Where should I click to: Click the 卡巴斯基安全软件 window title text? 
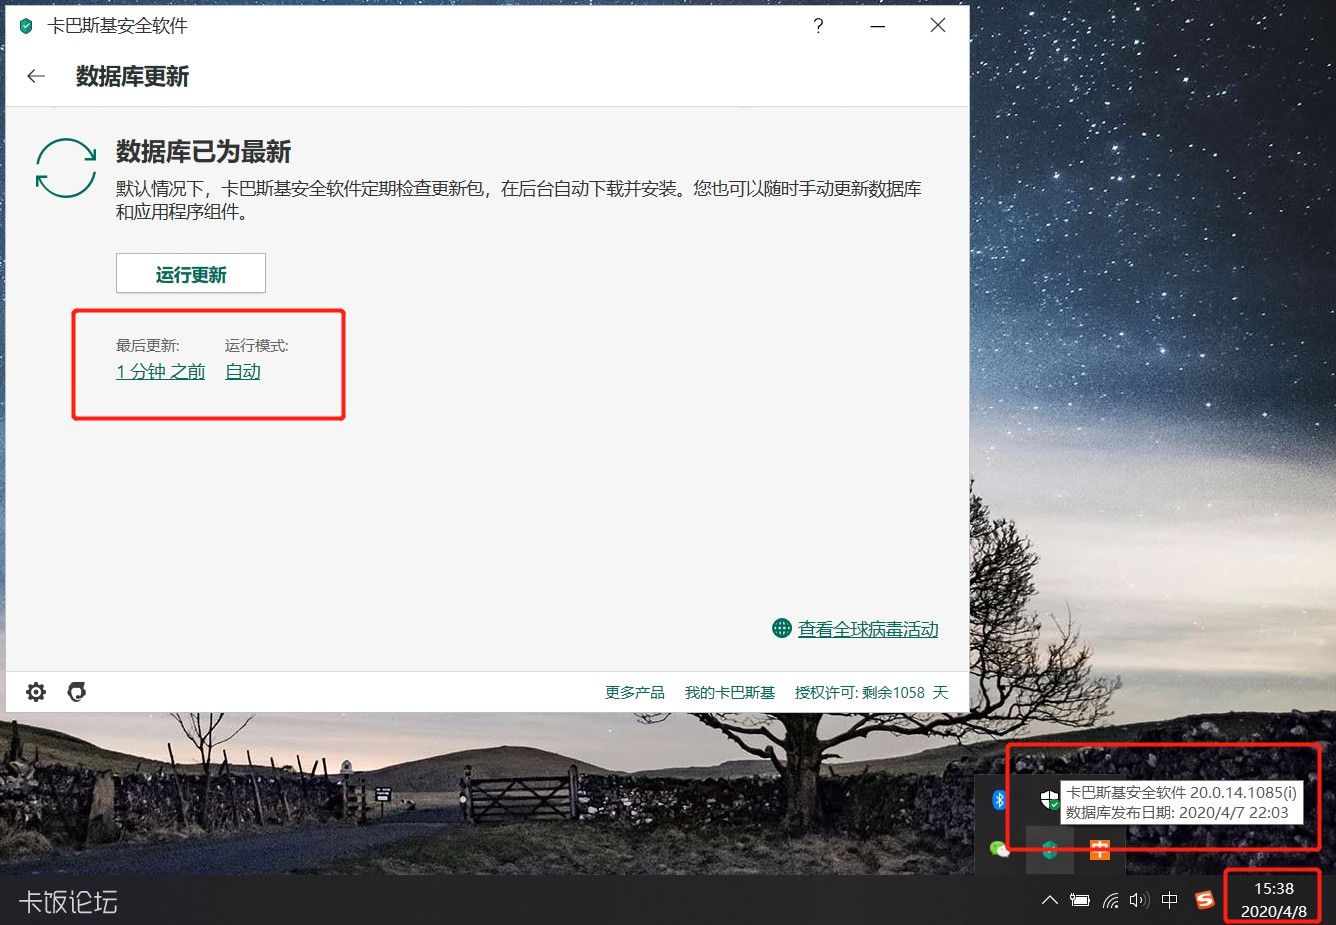[117, 26]
